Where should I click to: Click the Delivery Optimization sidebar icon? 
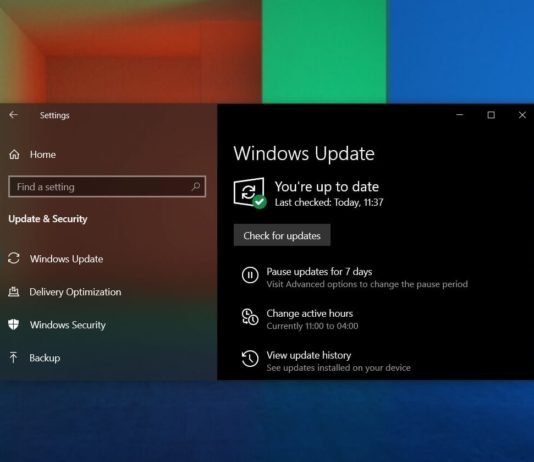pyautogui.click(x=14, y=292)
